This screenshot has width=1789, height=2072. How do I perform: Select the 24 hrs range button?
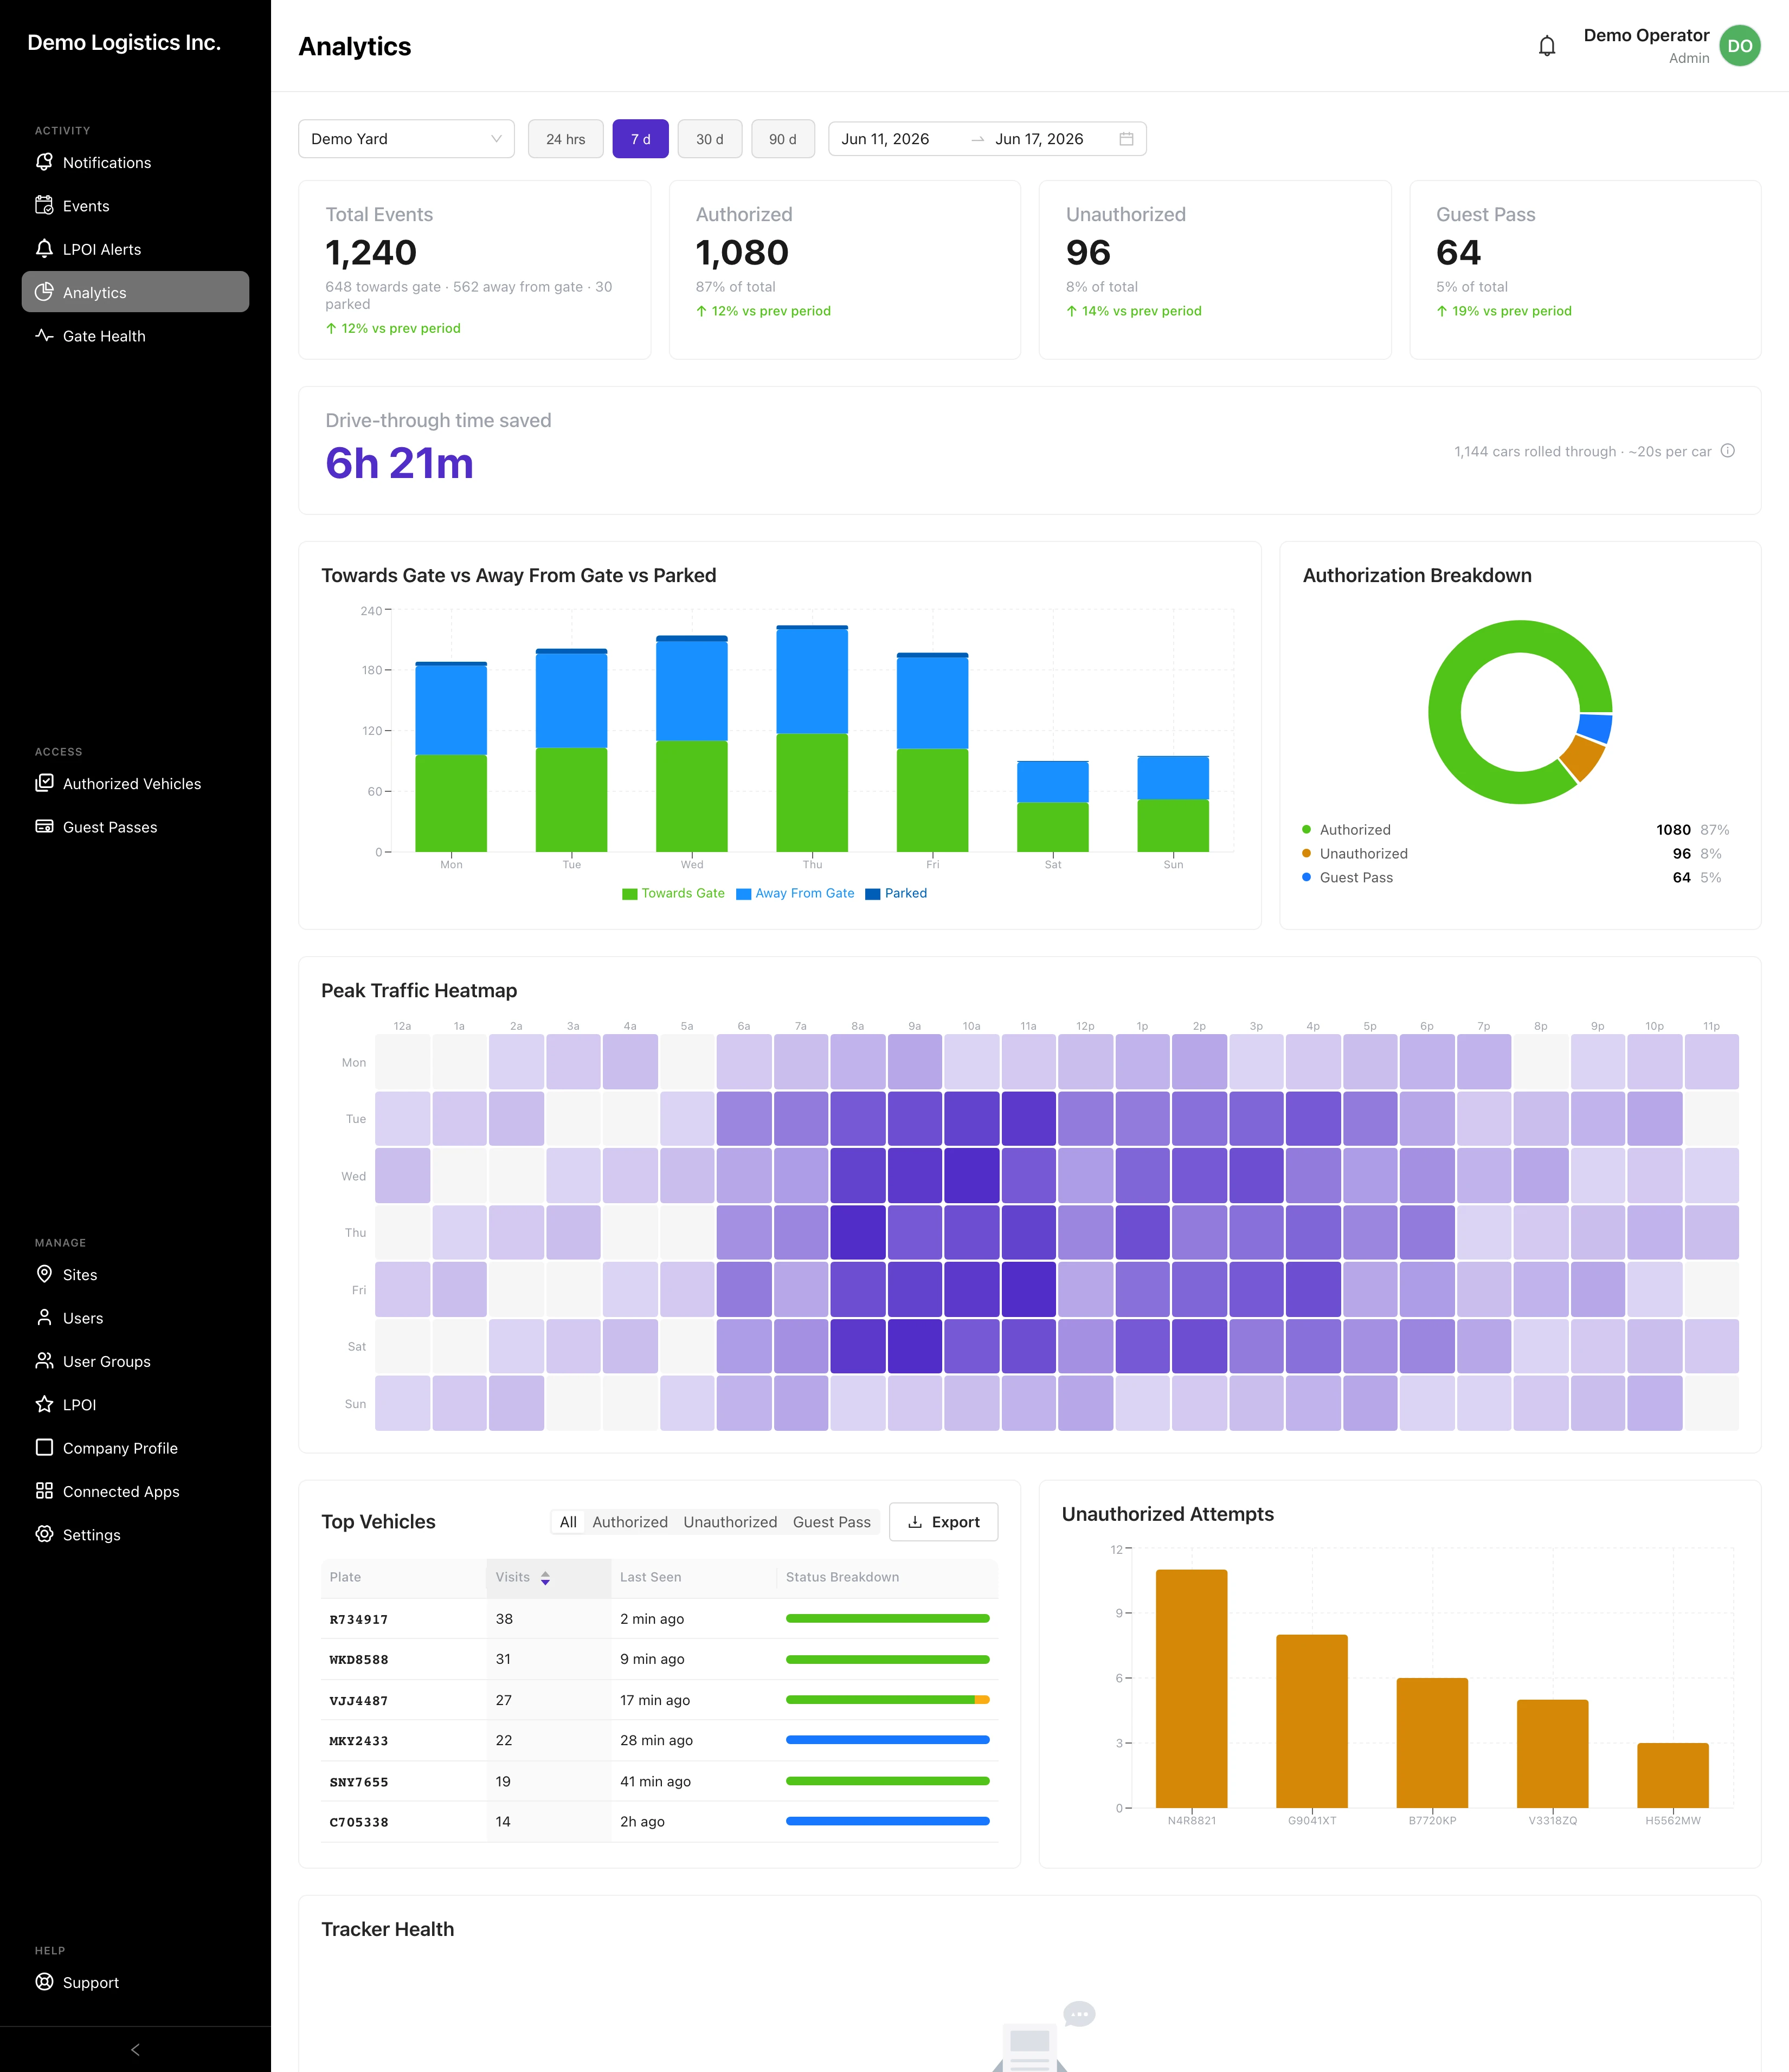(x=565, y=139)
